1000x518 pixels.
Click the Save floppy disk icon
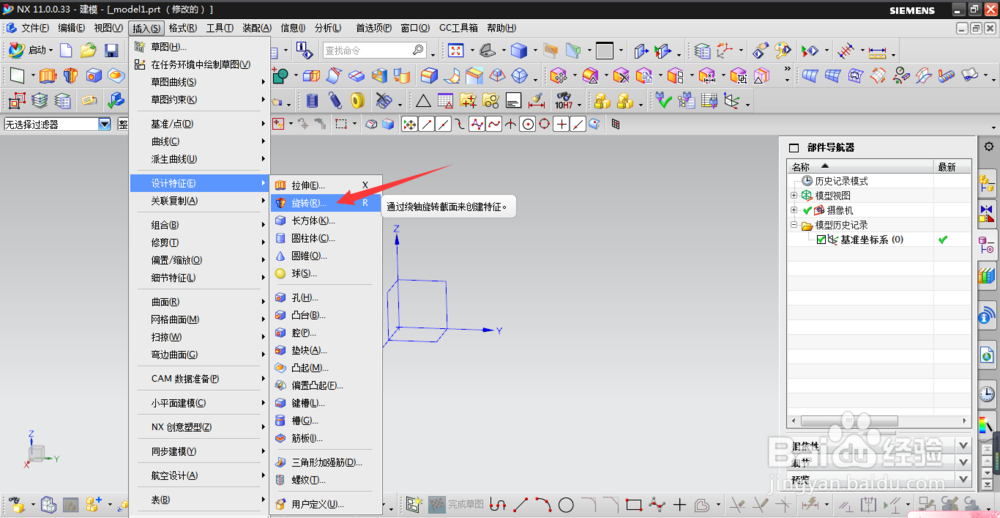pyautogui.click(x=111, y=50)
